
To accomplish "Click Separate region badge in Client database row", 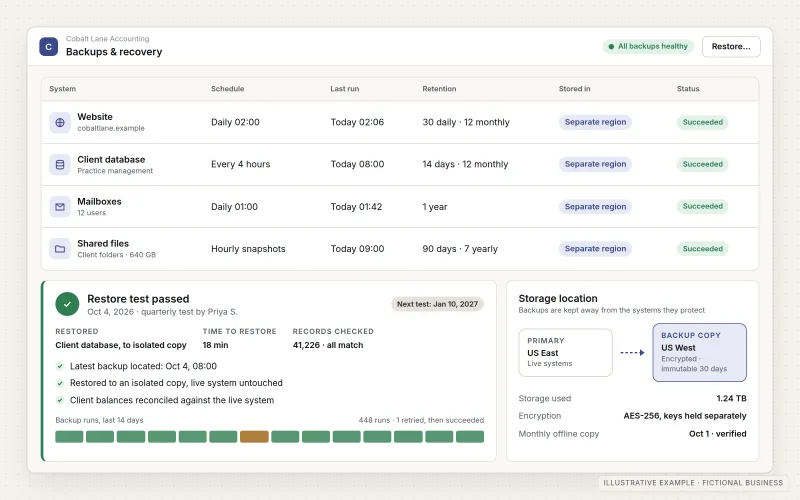I will click(595, 164).
